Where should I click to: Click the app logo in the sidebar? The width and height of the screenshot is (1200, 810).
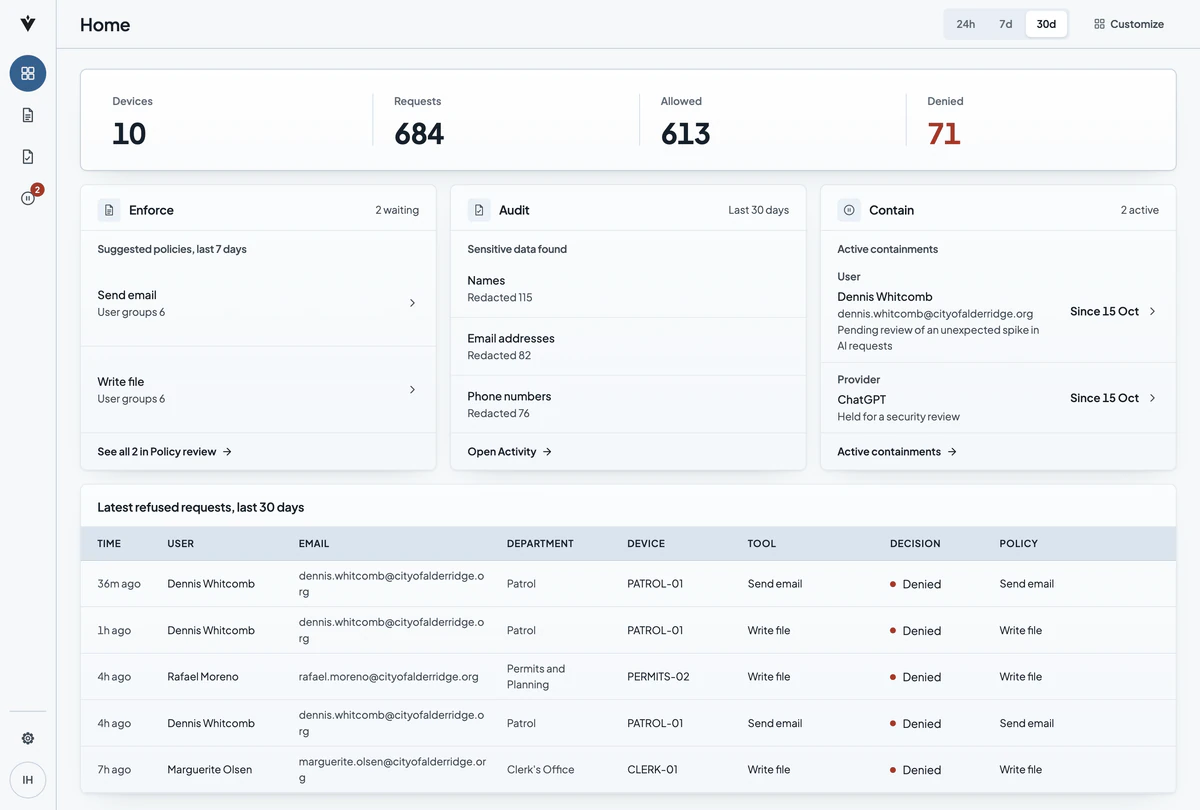coord(28,24)
